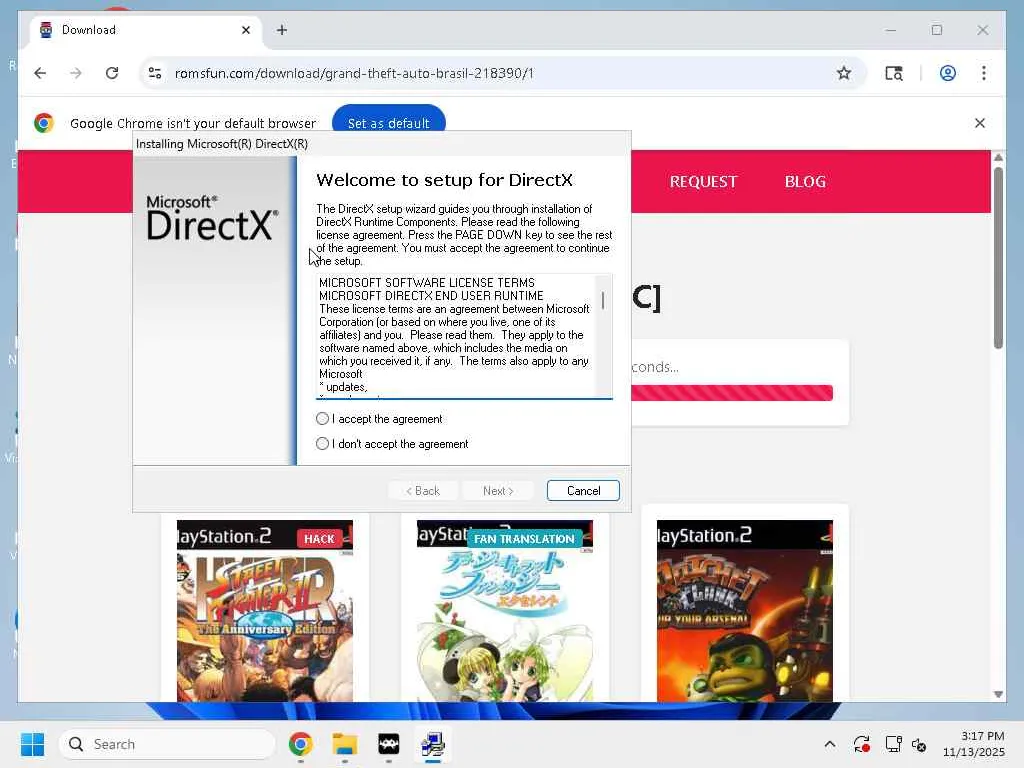Open Chrome's three-dot menu
1024x768 pixels.
(984, 73)
